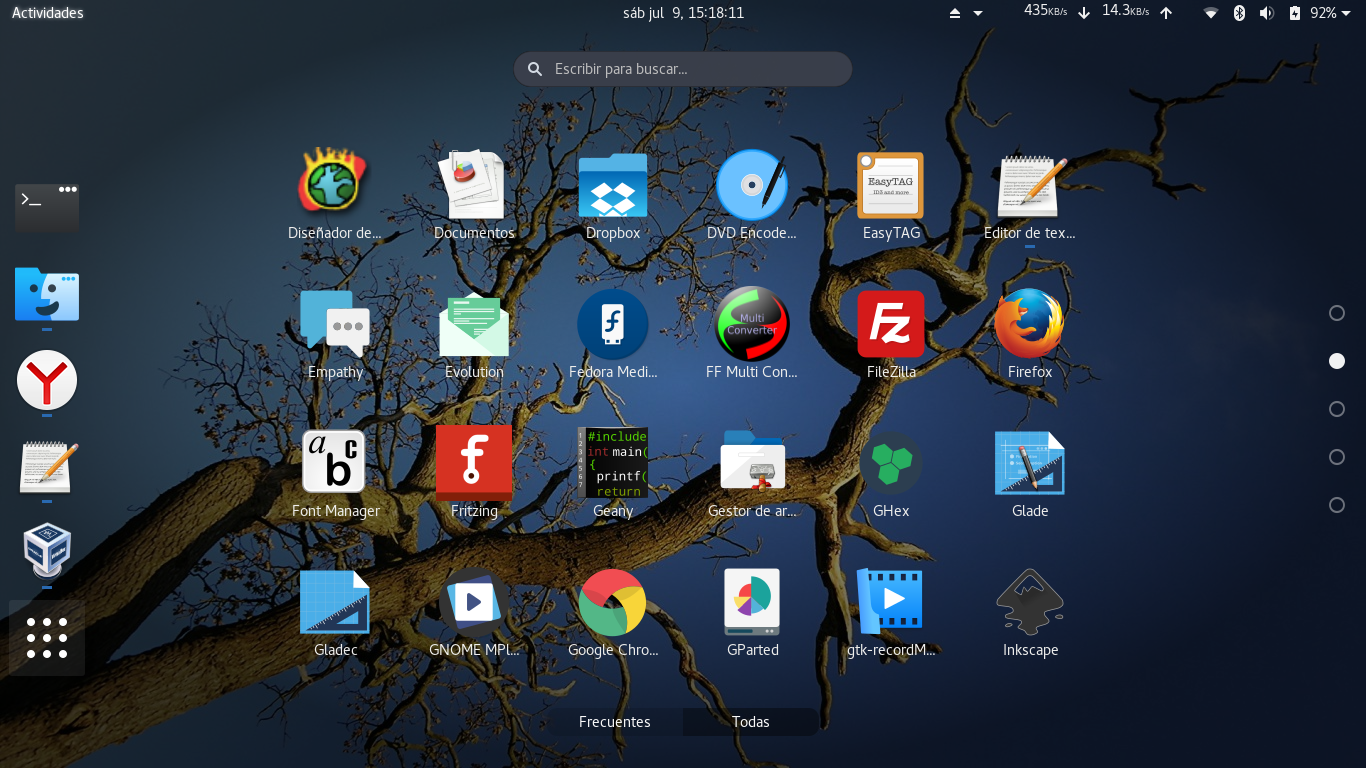Open GHex hex editor
This screenshot has width=1366, height=768.
tap(891, 463)
